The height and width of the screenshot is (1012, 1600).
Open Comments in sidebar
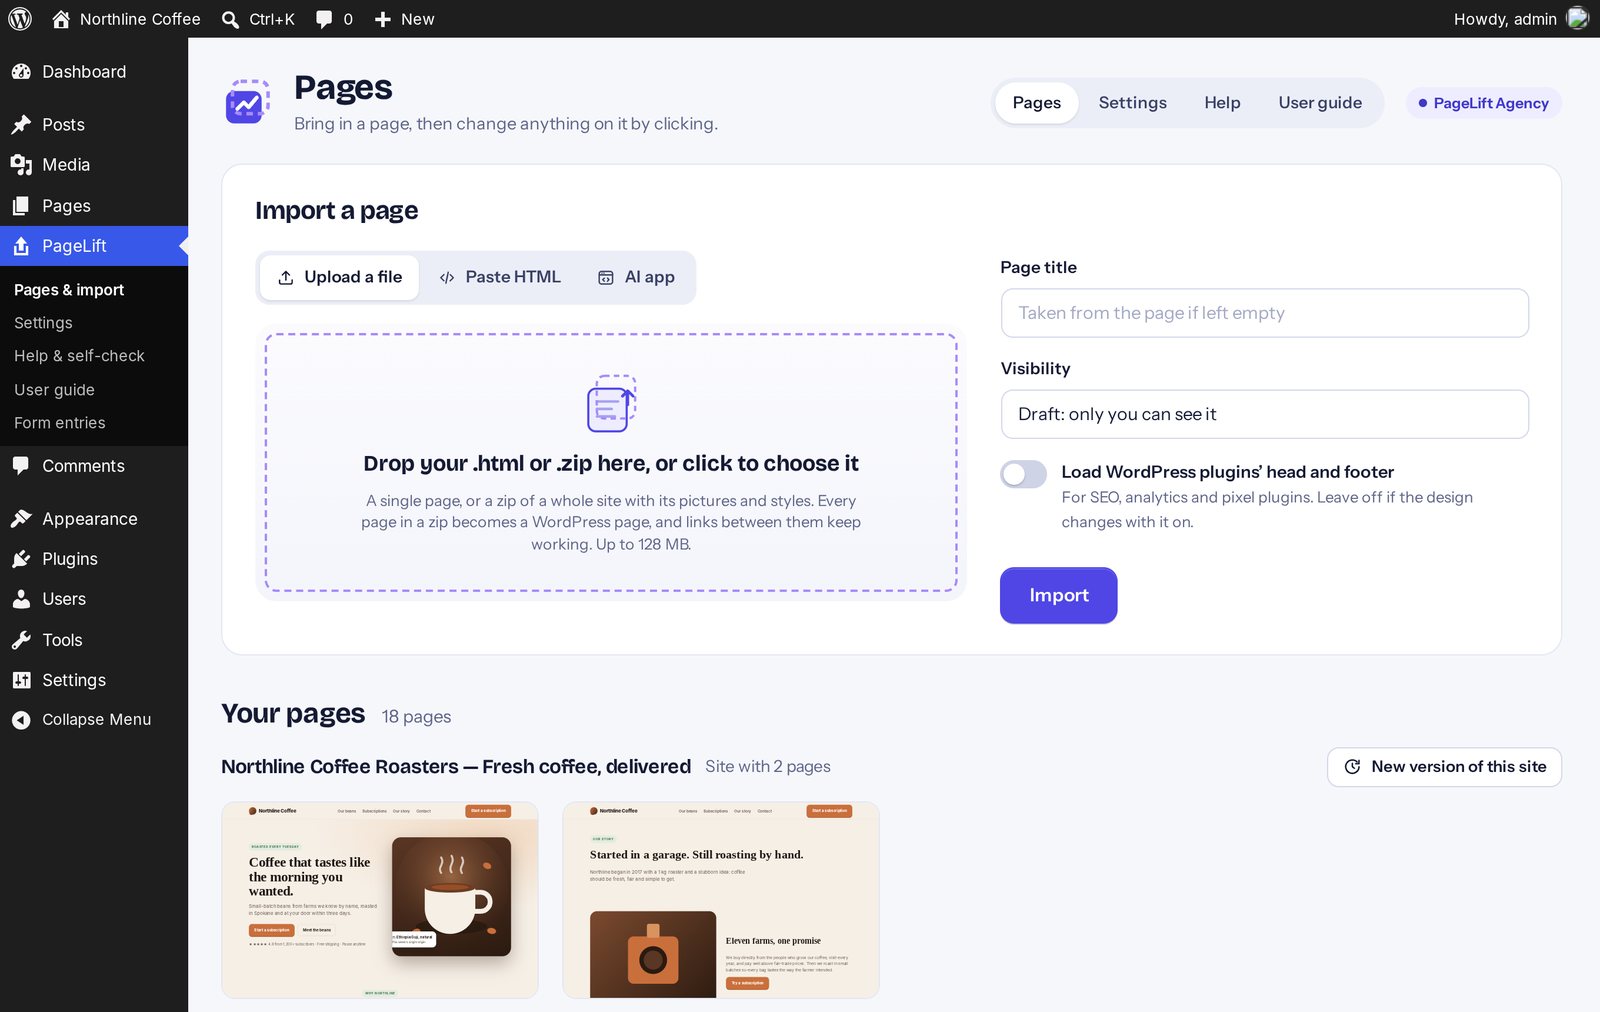(94, 466)
